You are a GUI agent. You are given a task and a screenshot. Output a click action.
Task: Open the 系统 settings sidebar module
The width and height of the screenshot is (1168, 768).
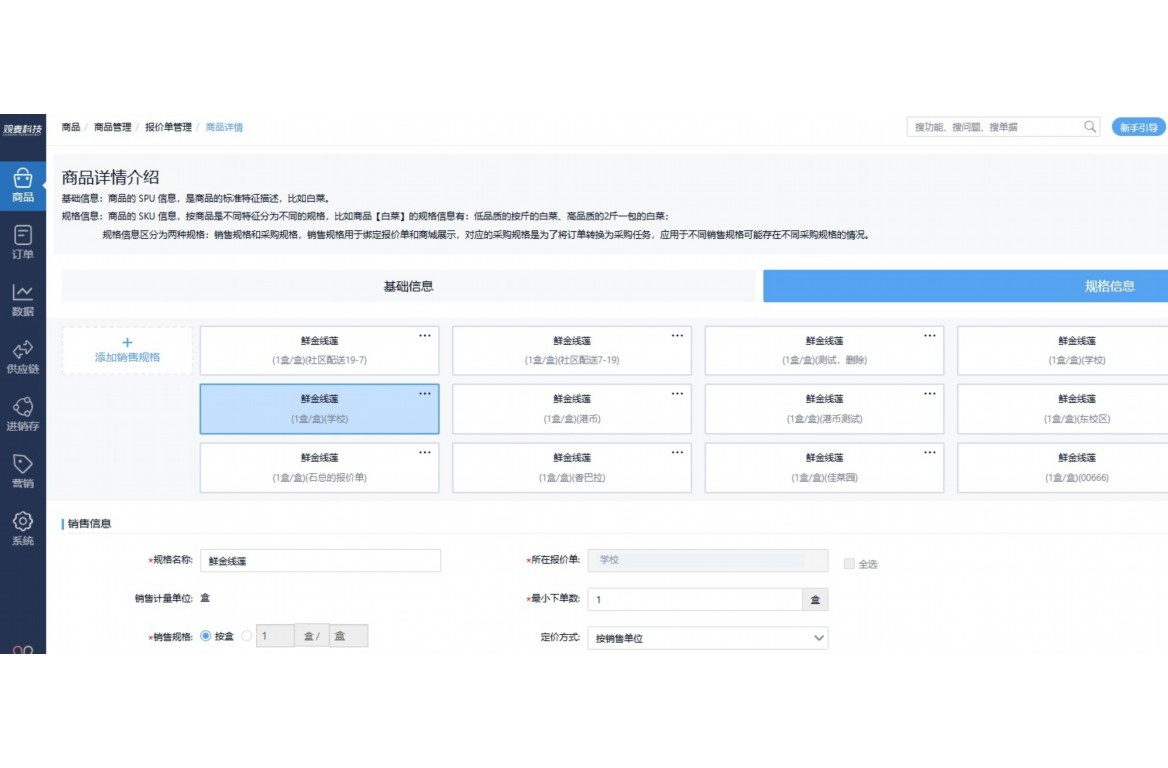22,529
